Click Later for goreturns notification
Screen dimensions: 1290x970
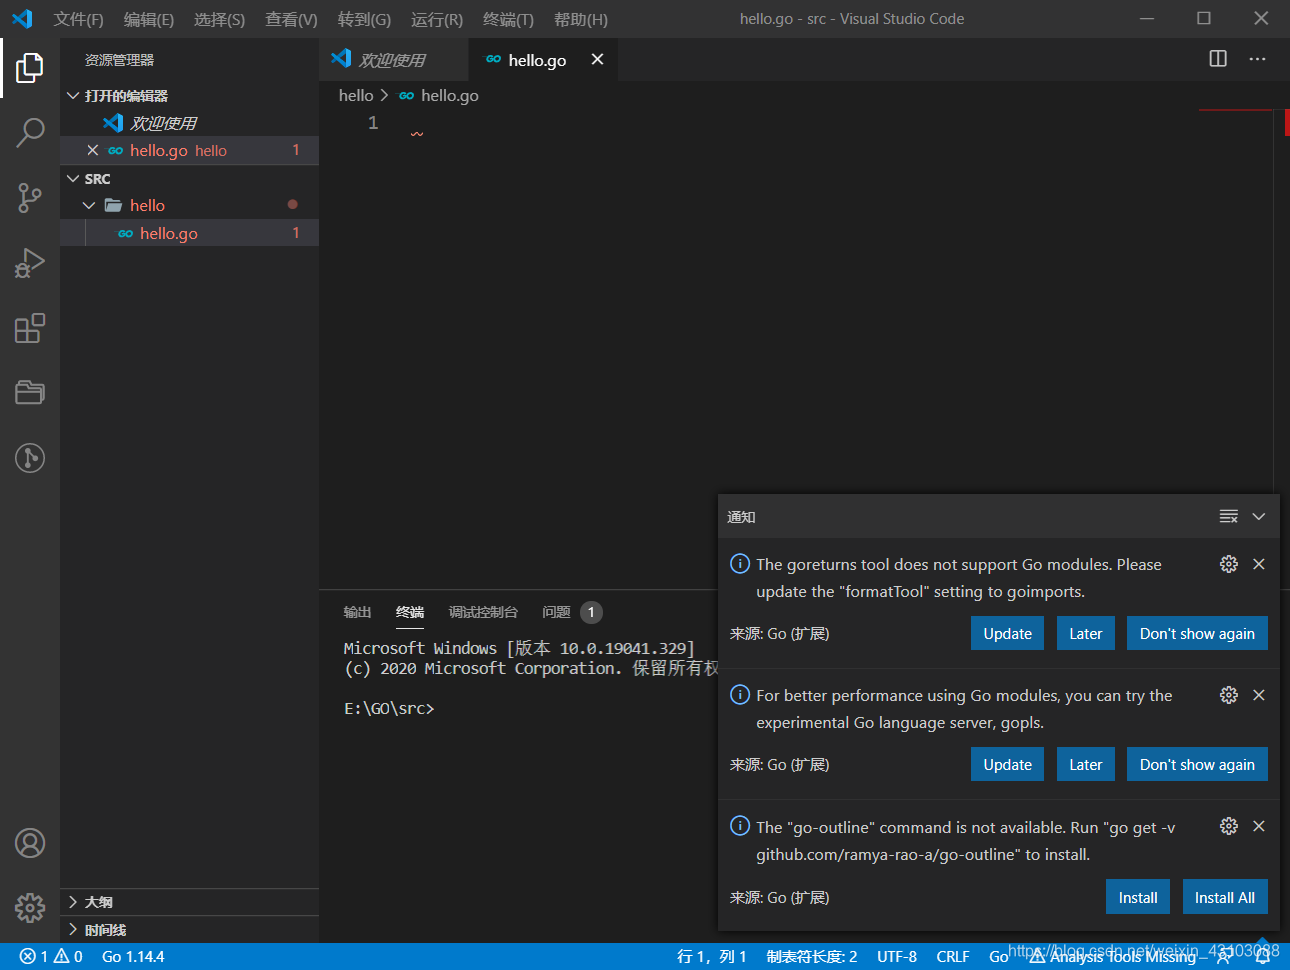(1085, 633)
